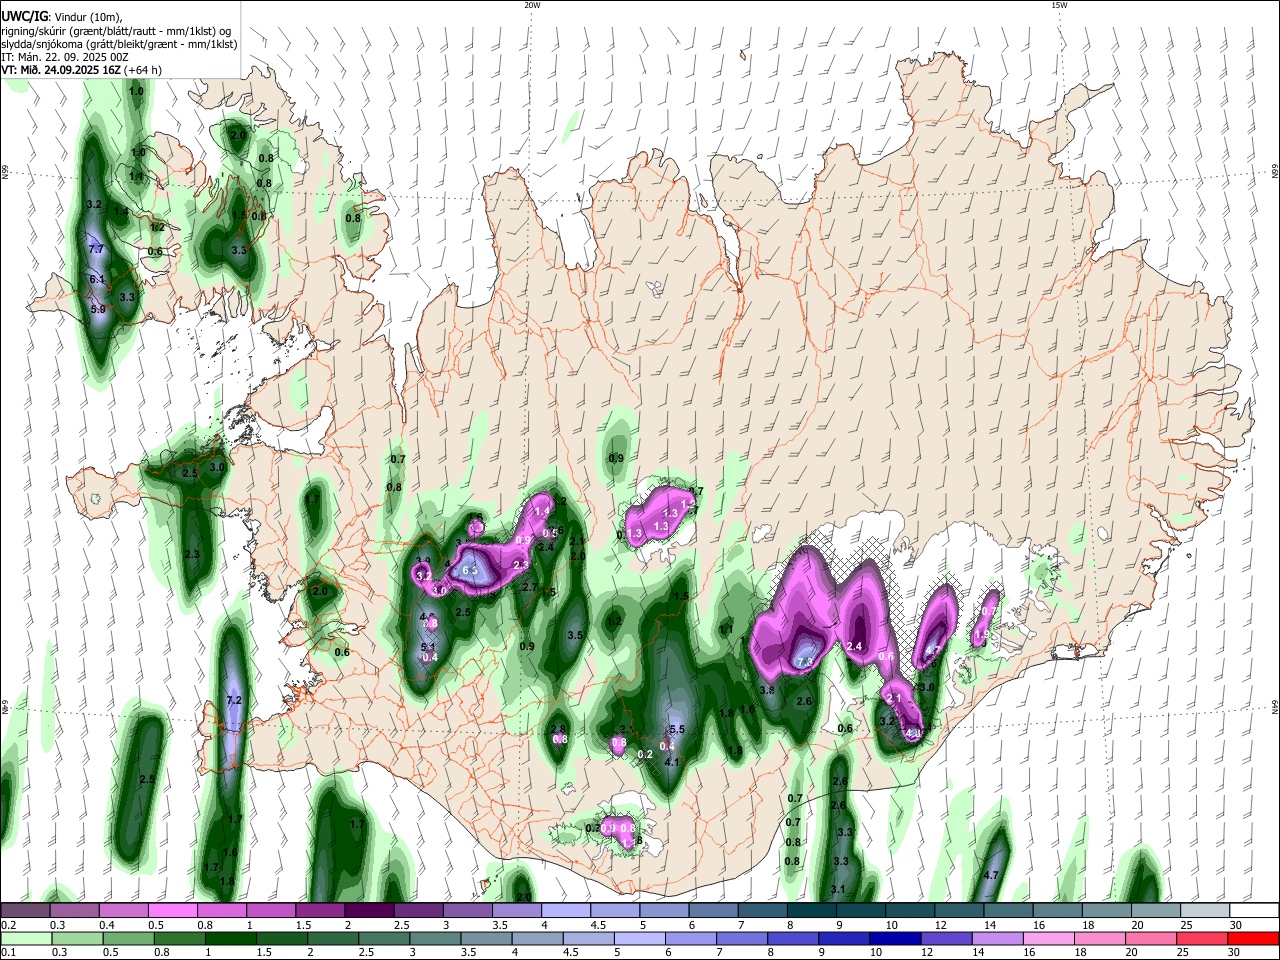Image resolution: width=1280 pixels, height=960 pixels.
Task: Click the 0.1 label in the rain legend
Action: (9, 953)
